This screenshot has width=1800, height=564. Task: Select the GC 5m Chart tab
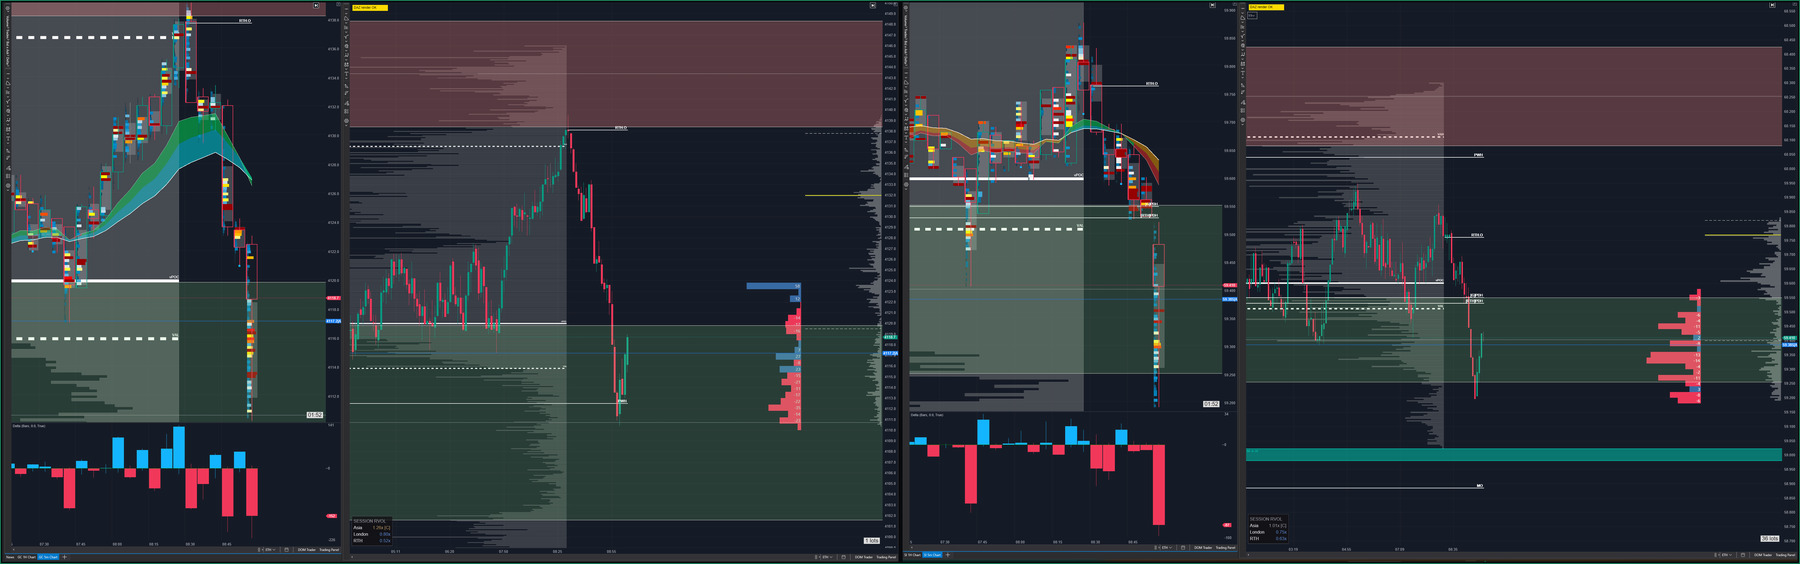[x=48, y=557]
